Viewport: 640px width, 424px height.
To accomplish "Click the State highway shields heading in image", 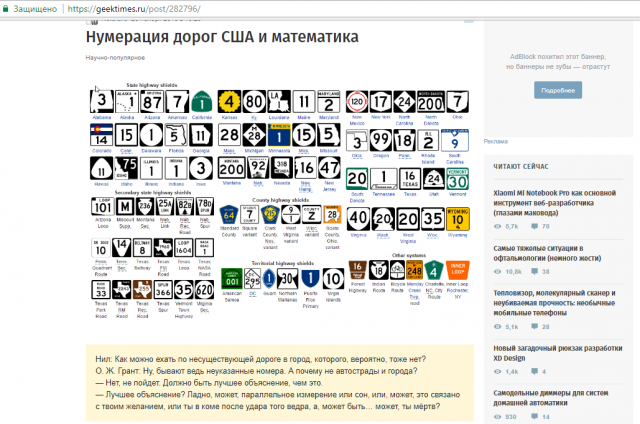I will [151, 85].
